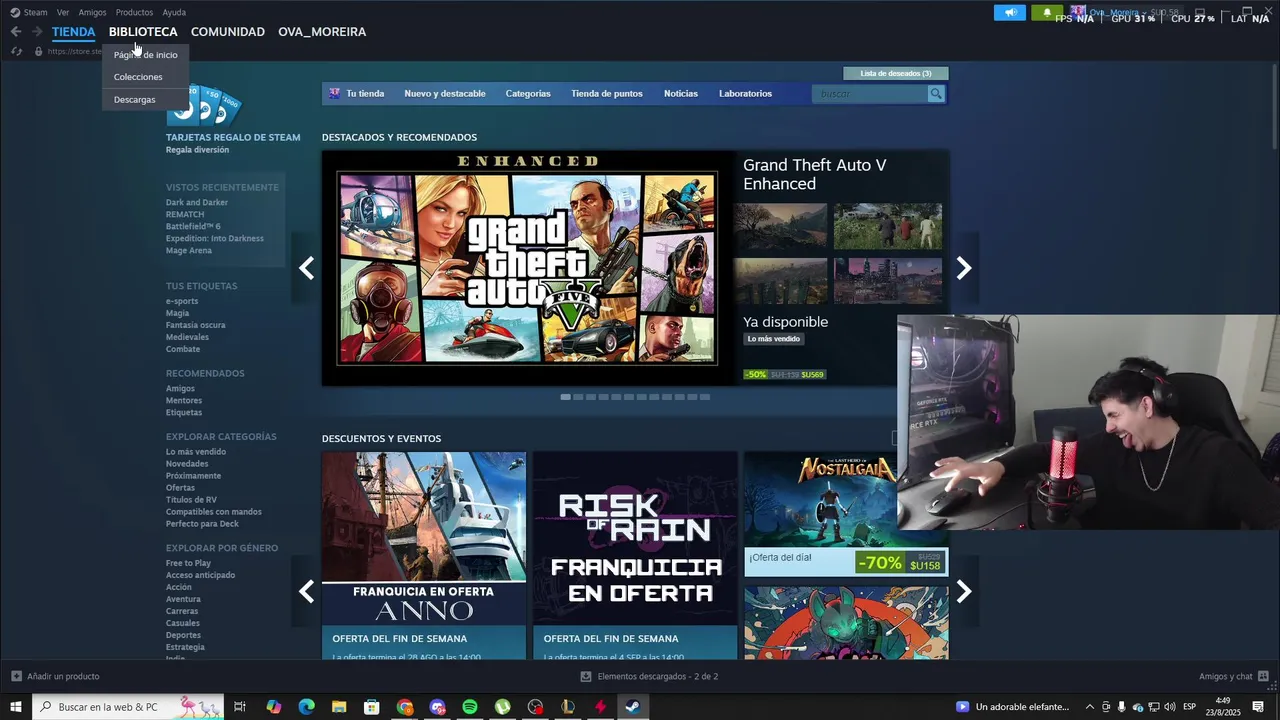Open the green notifications bell
1280x720 pixels.
coord(1046,12)
